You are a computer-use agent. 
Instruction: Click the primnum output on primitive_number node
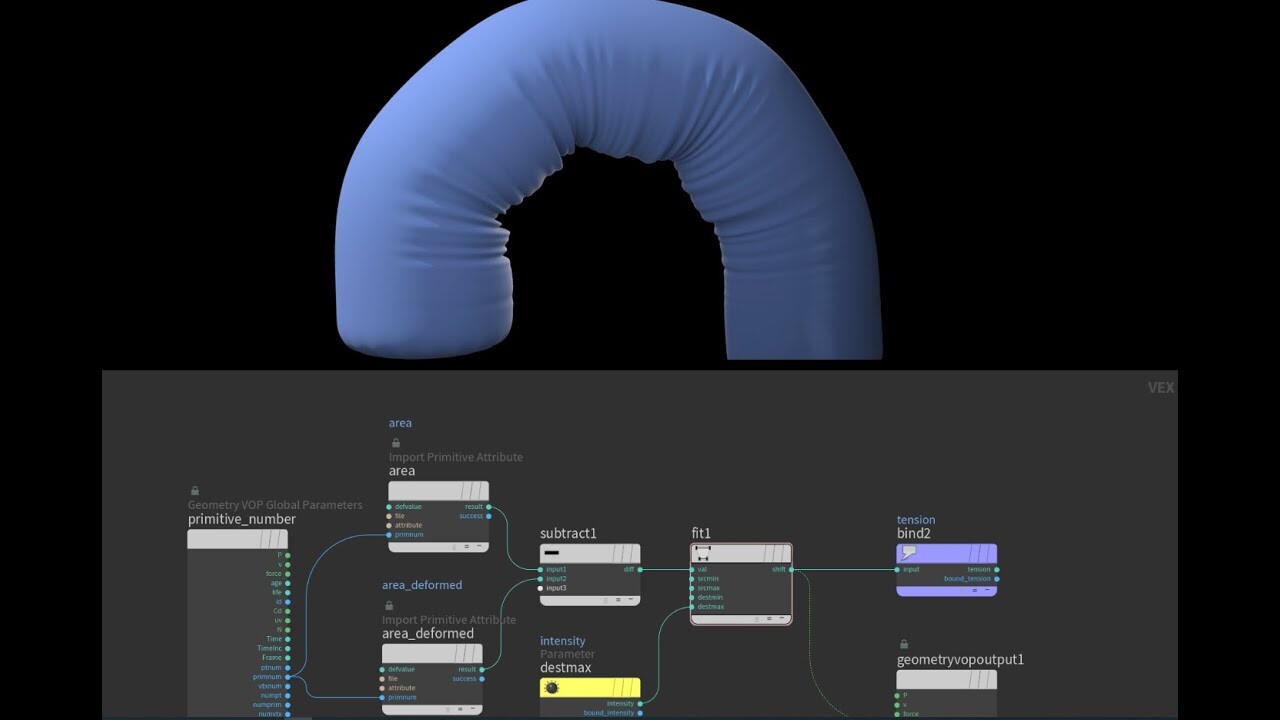pos(288,676)
